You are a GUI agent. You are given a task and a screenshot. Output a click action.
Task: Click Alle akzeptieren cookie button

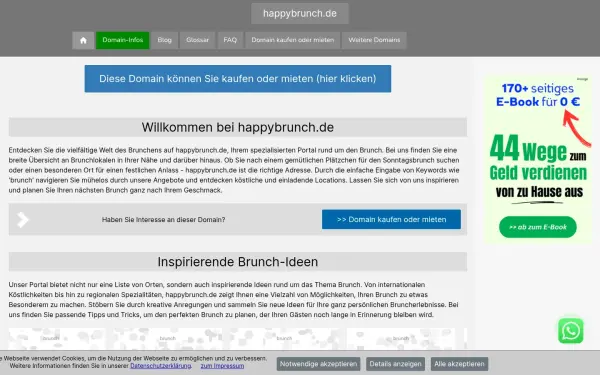click(x=459, y=364)
